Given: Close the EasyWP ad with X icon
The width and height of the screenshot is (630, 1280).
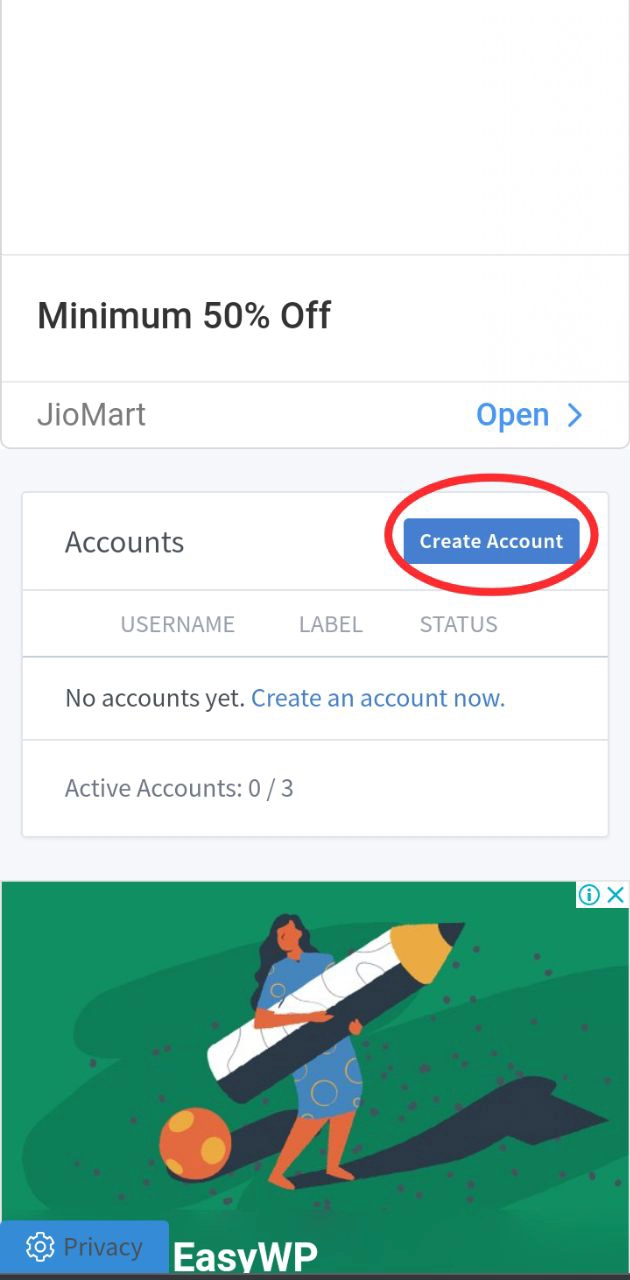Looking at the screenshot, I should pyautogui.click(x=616, y=894).
